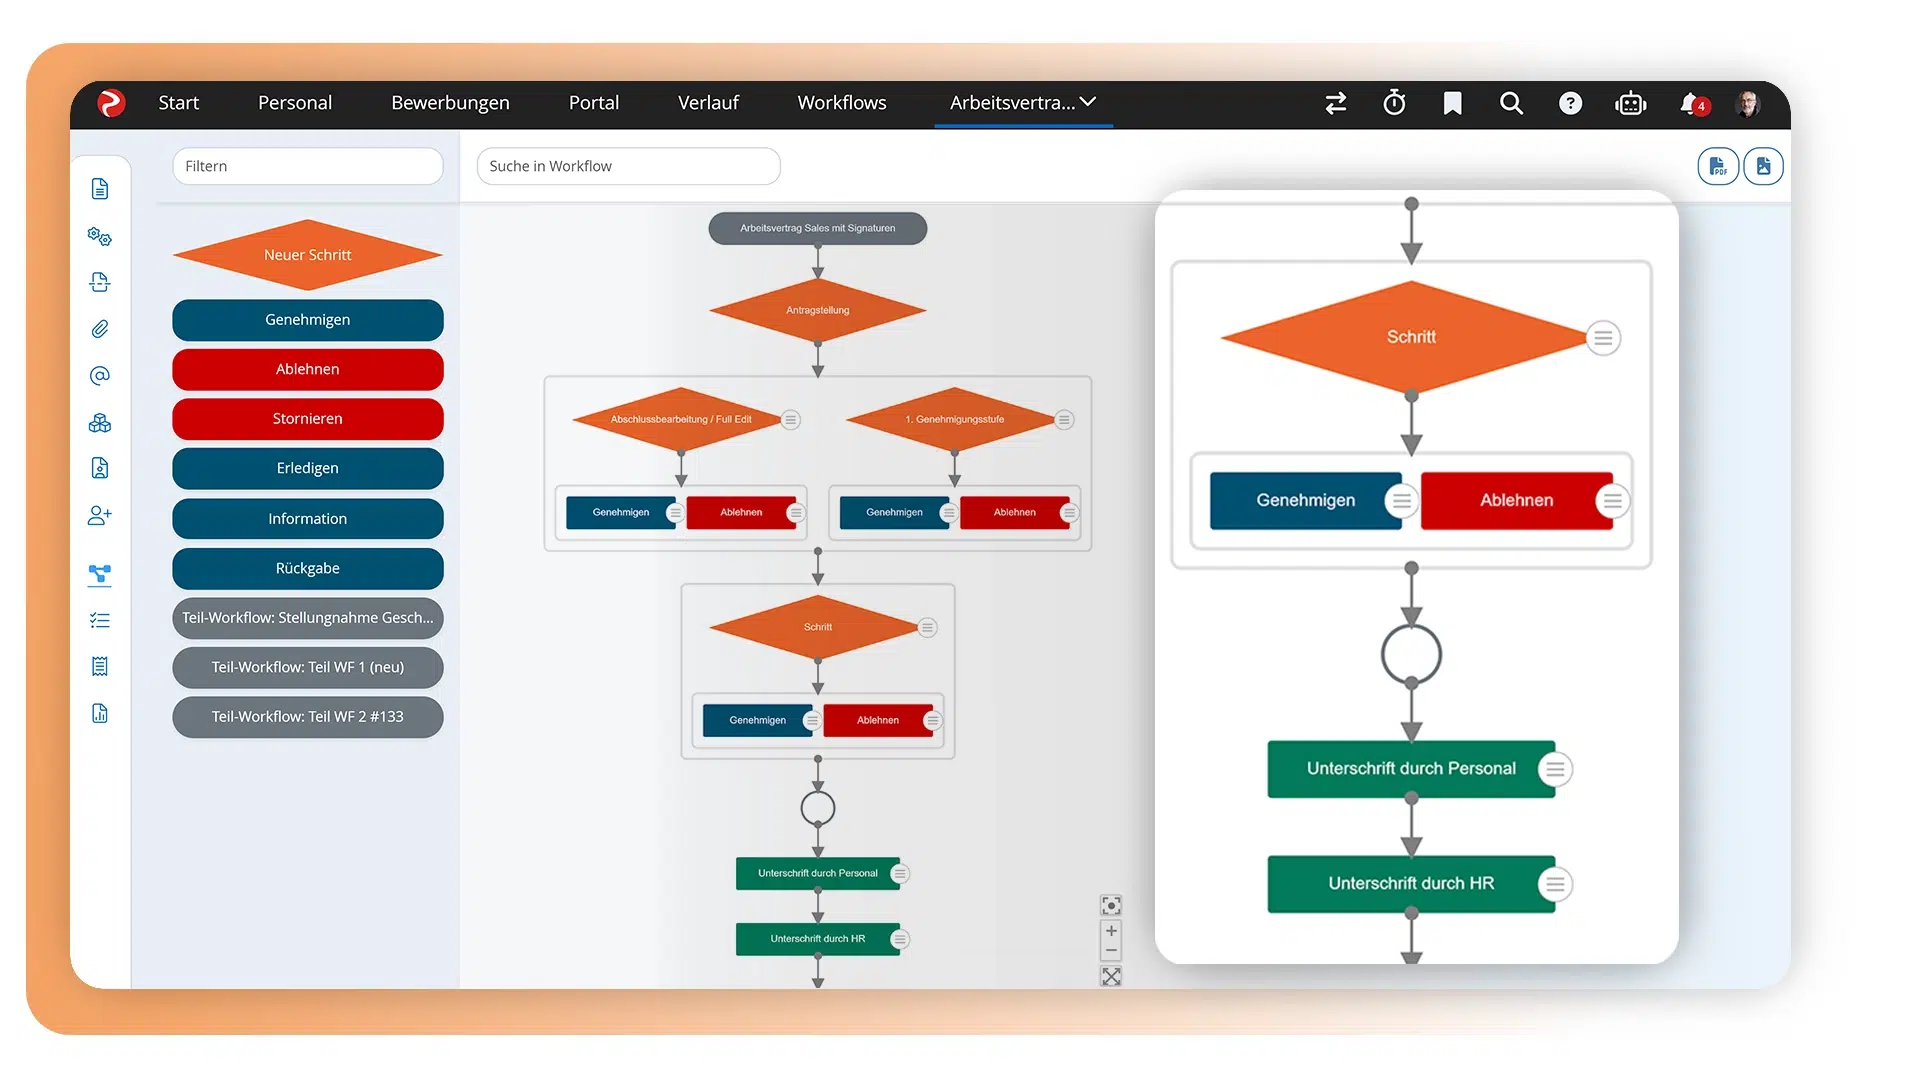This screenshot has height=1080, width=1920.
Task: Click fit-to-screen icon above zoom controls
Action: pyautogui.click(x=1111, y=905)
